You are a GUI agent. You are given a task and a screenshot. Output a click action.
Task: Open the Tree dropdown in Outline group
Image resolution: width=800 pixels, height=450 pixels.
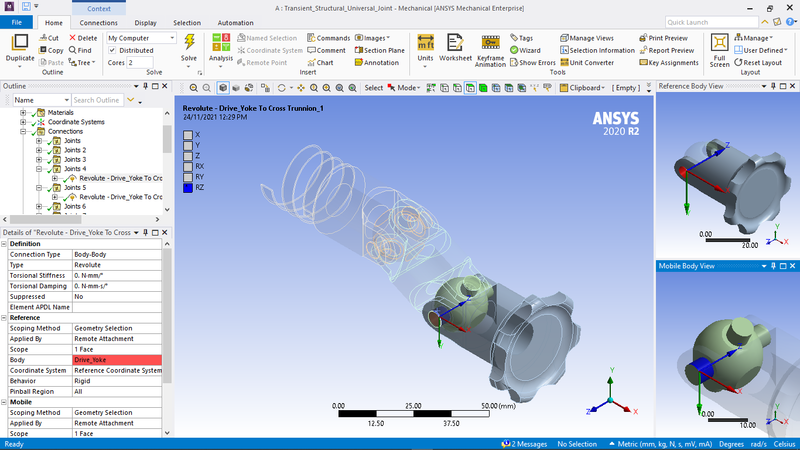coord(82,63)
